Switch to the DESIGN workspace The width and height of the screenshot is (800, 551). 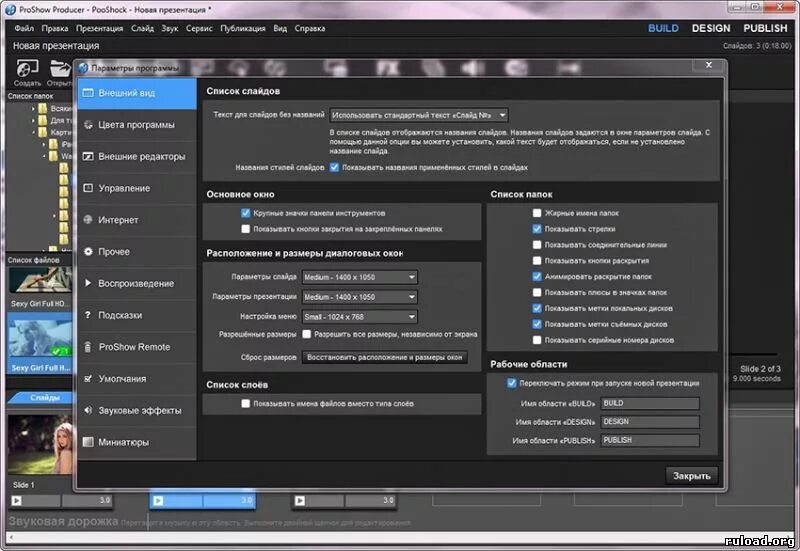pyautogui.click(x=711, y=28)
